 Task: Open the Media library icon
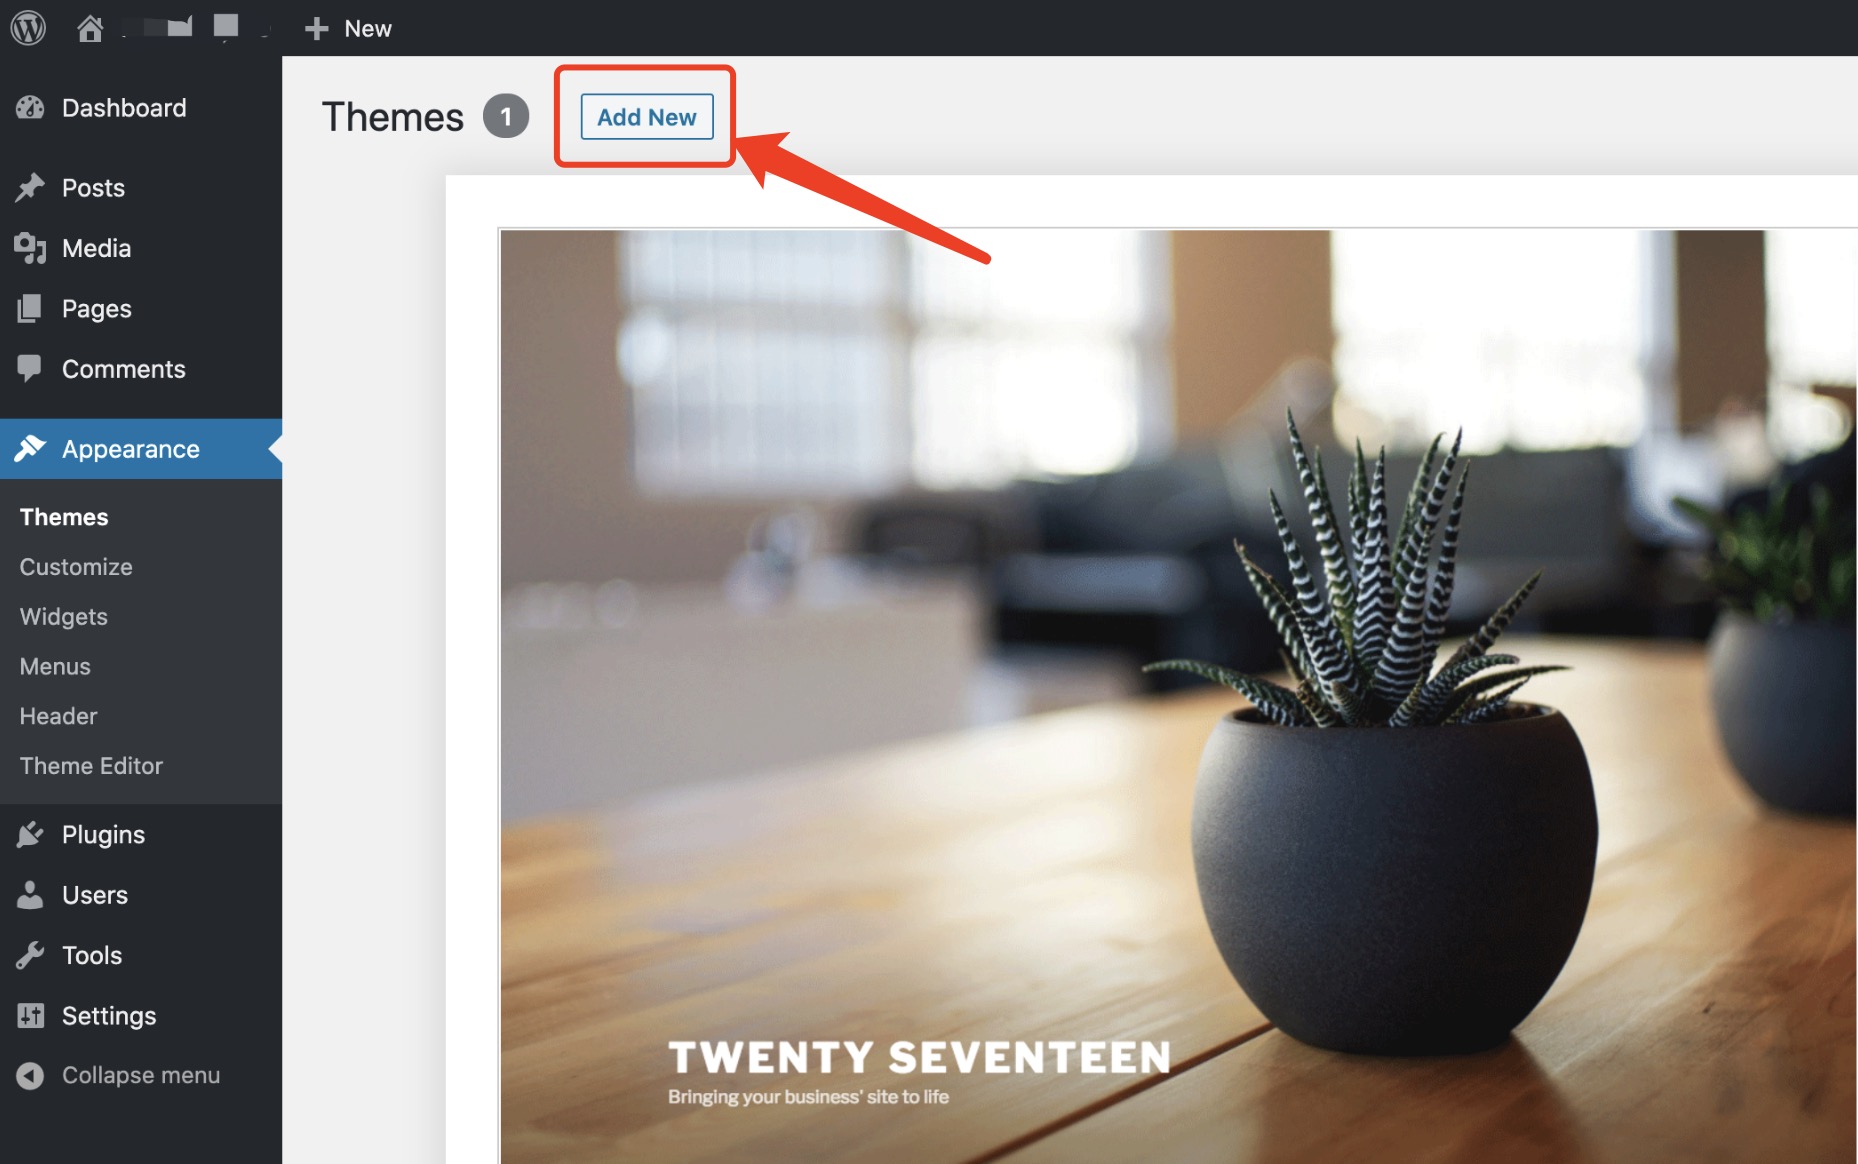click(x=30, y=248)
